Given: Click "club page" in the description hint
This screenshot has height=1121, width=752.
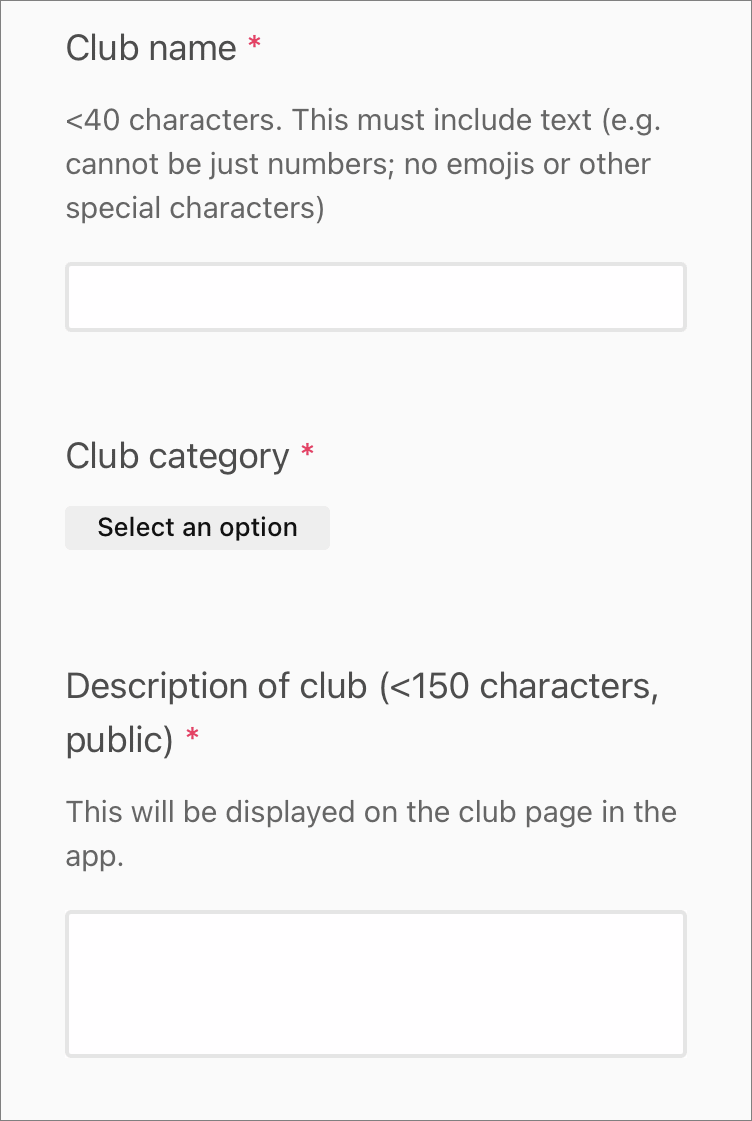Looking at the screenshot, I should (x=538, y=811).
